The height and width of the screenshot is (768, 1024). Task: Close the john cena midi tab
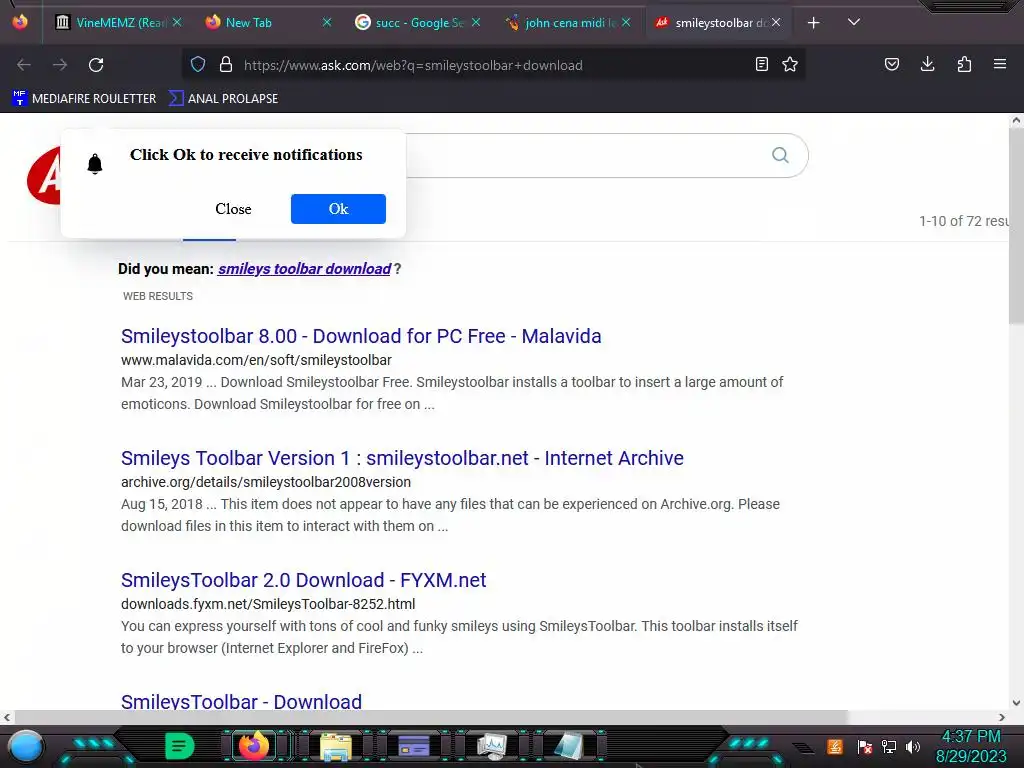(x=626, y=22)
